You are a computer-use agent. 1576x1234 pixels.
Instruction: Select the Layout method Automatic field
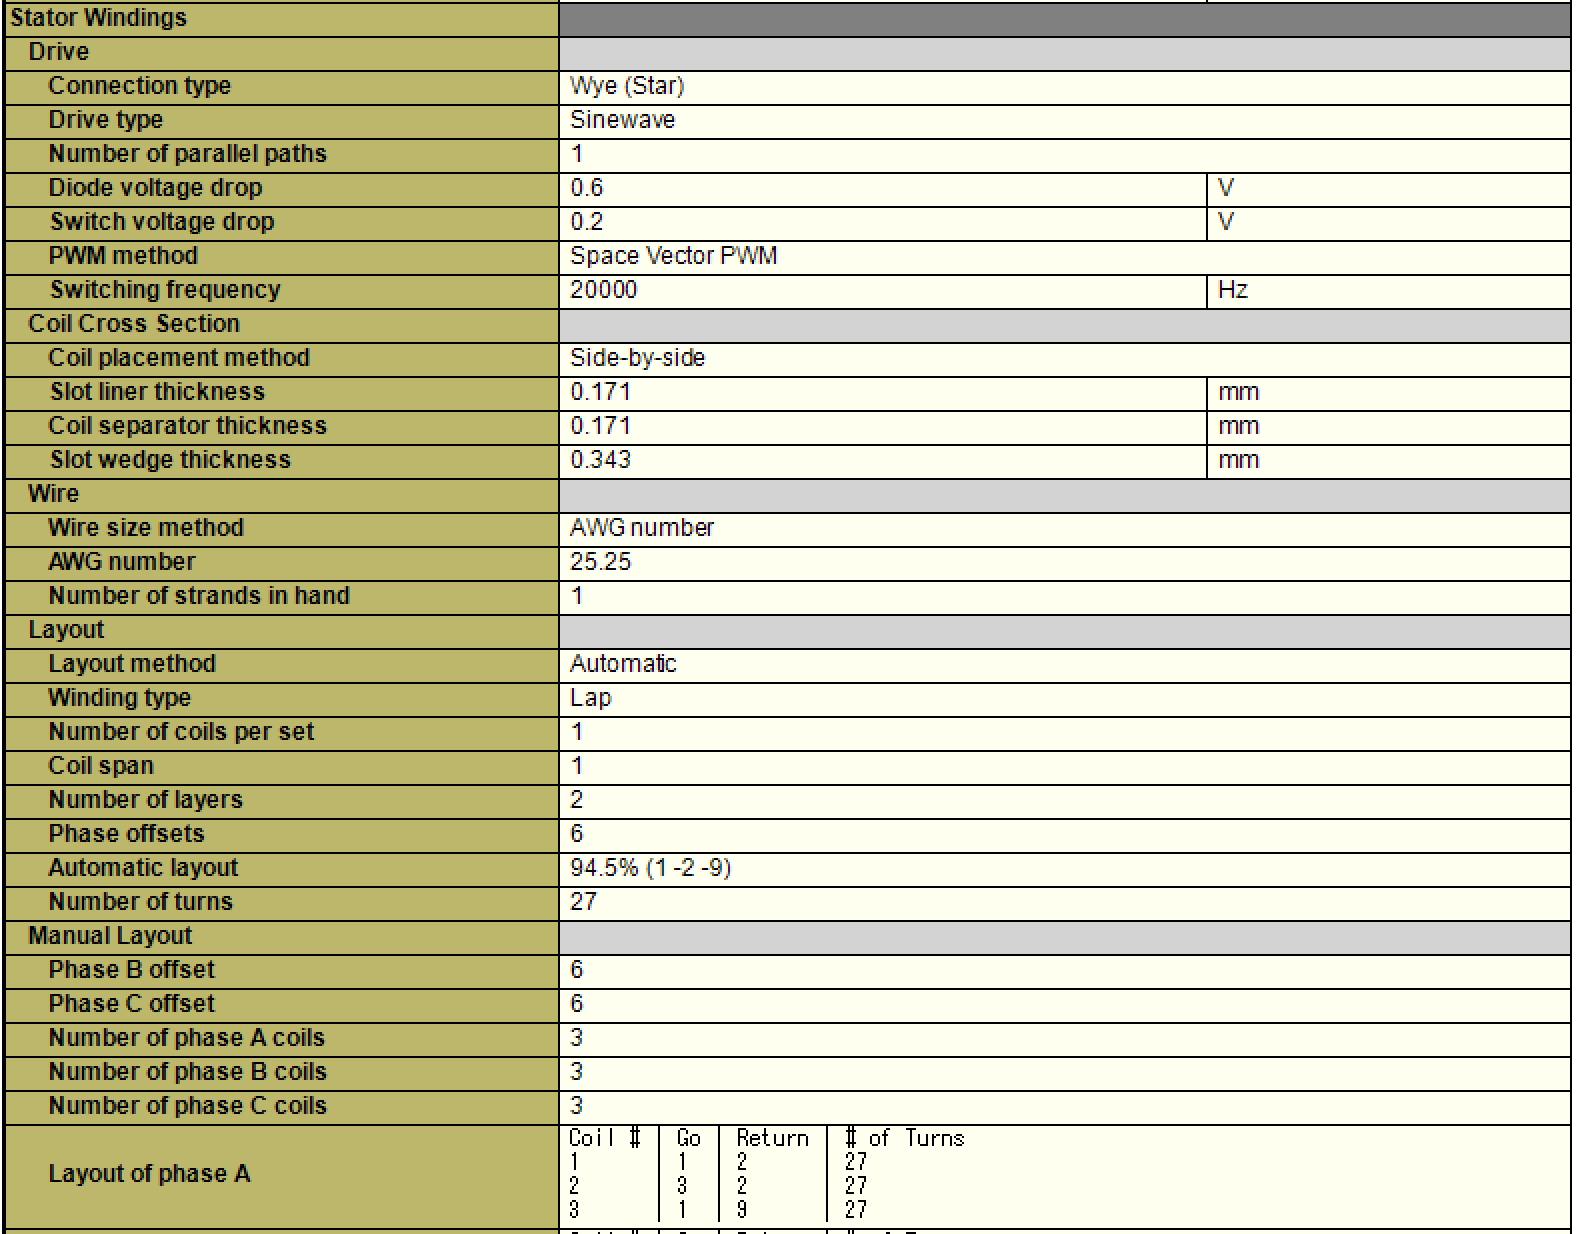(623, 664)
